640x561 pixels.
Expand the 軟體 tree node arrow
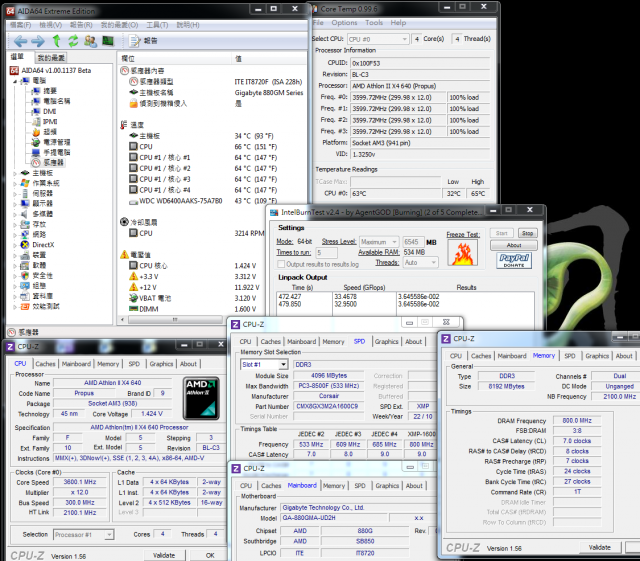click(15, 265)
